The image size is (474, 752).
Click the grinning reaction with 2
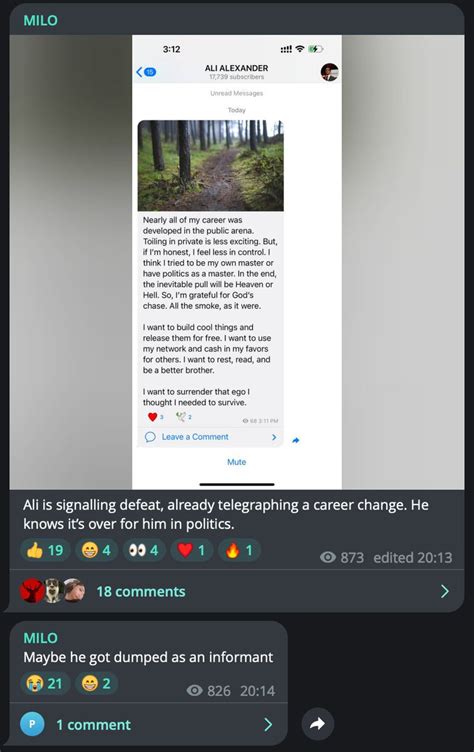coord(96,683)
